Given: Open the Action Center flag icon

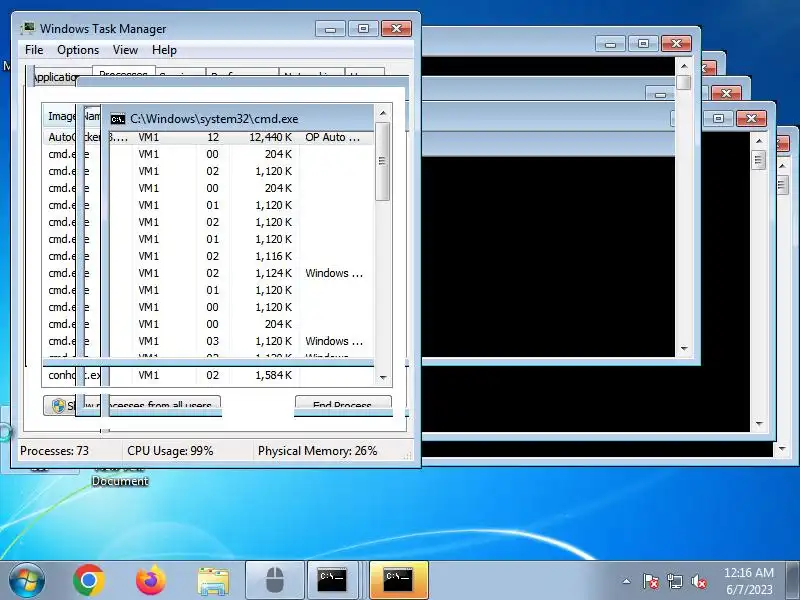Looking at the screenshot, I should (x=651, y=581).
